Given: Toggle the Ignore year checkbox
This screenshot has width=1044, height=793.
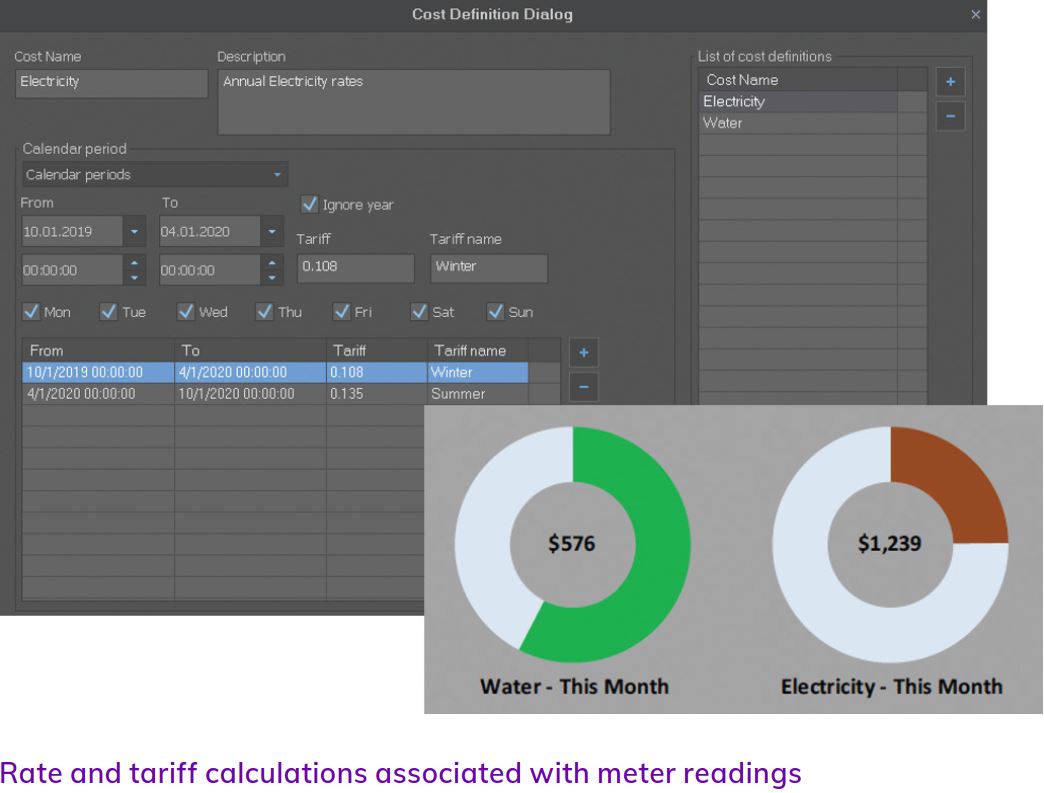Looking at the screenshot, I should [x=310, y=205].
